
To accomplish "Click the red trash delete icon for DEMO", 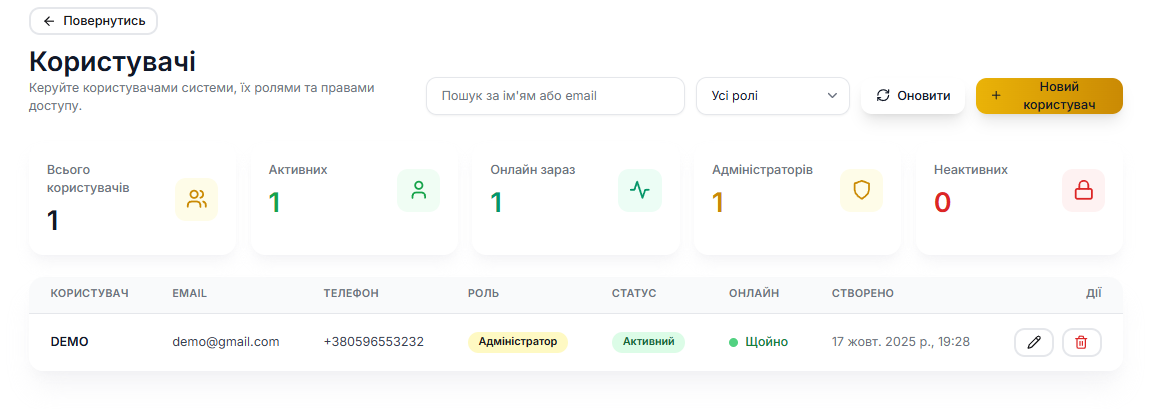I will pyautogui.click(x=1082, y=342).
